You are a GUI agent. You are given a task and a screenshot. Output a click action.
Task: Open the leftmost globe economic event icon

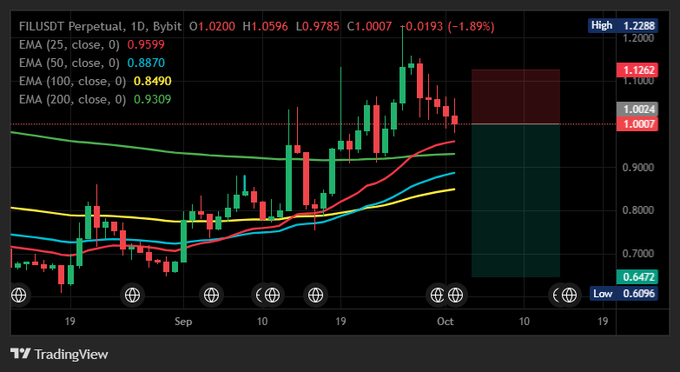tap(19, 295)
